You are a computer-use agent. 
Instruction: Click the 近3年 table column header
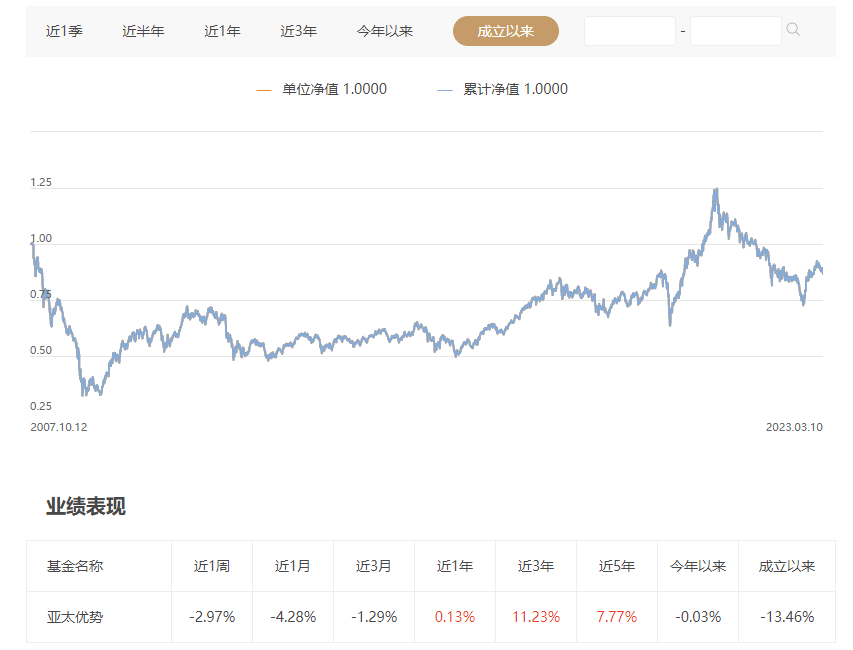coord(536,566)
